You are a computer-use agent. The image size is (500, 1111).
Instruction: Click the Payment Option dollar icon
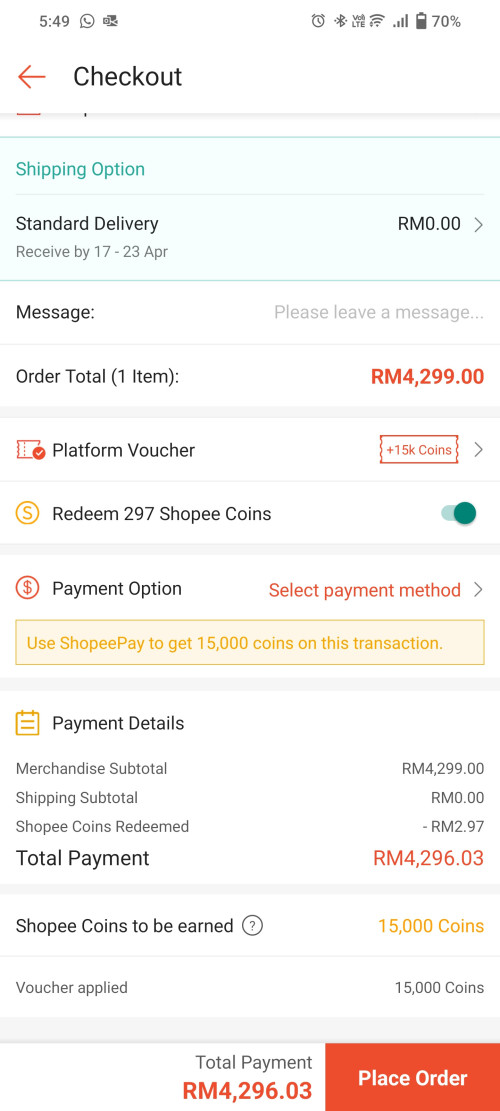[x=27, y=588]
